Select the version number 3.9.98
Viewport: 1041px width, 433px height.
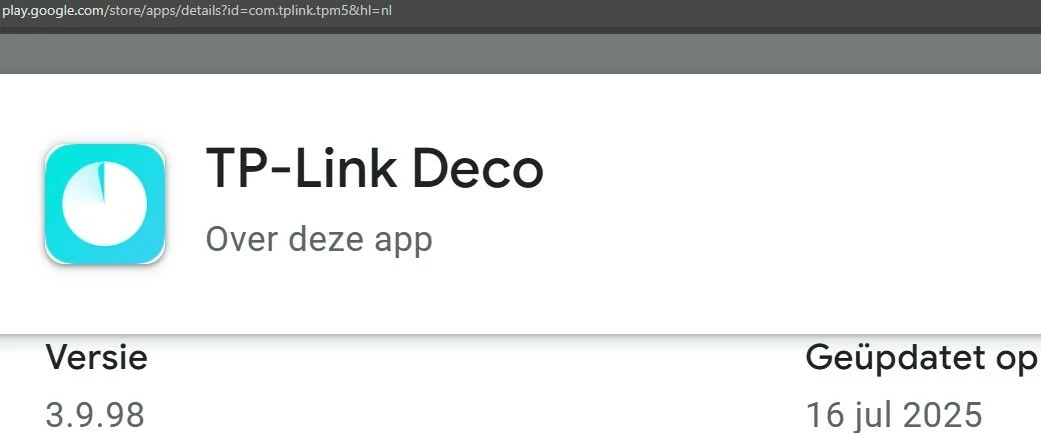95,415
